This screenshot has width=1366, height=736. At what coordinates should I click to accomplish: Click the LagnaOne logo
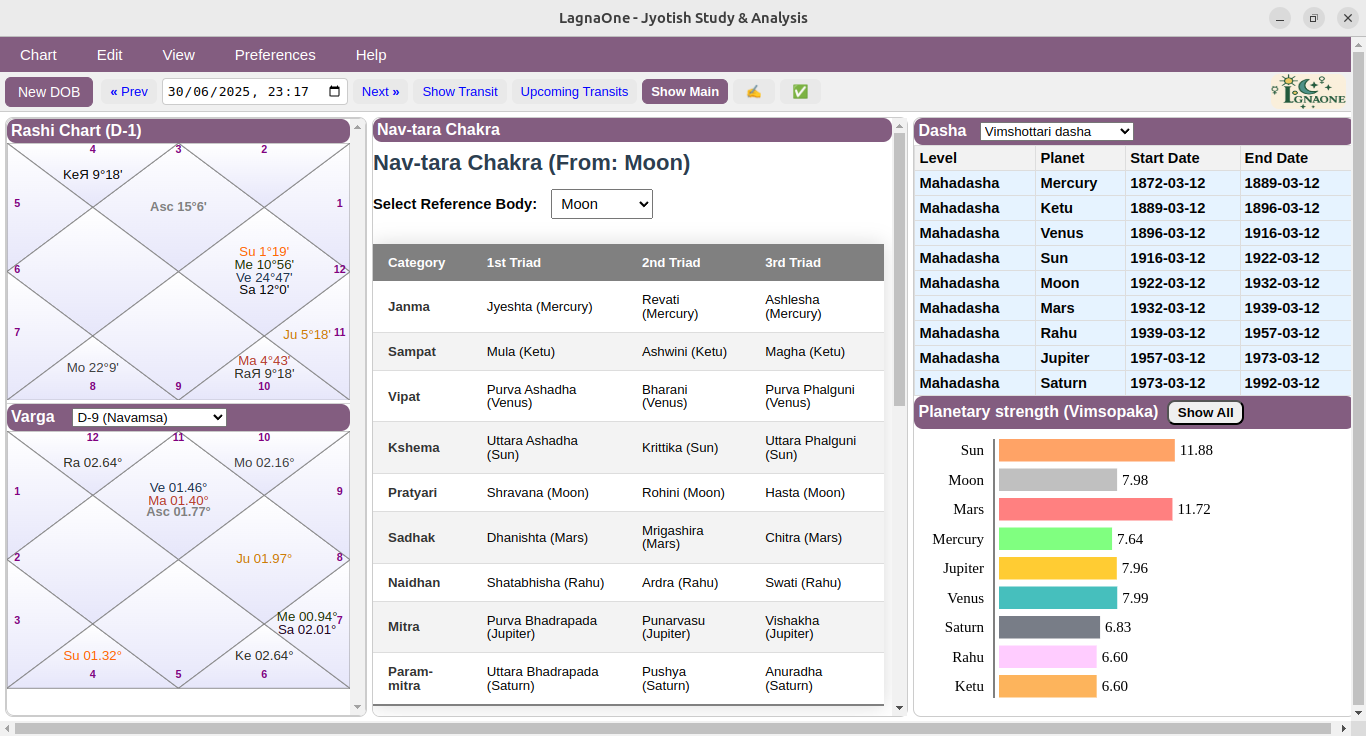coord(1309,91)
